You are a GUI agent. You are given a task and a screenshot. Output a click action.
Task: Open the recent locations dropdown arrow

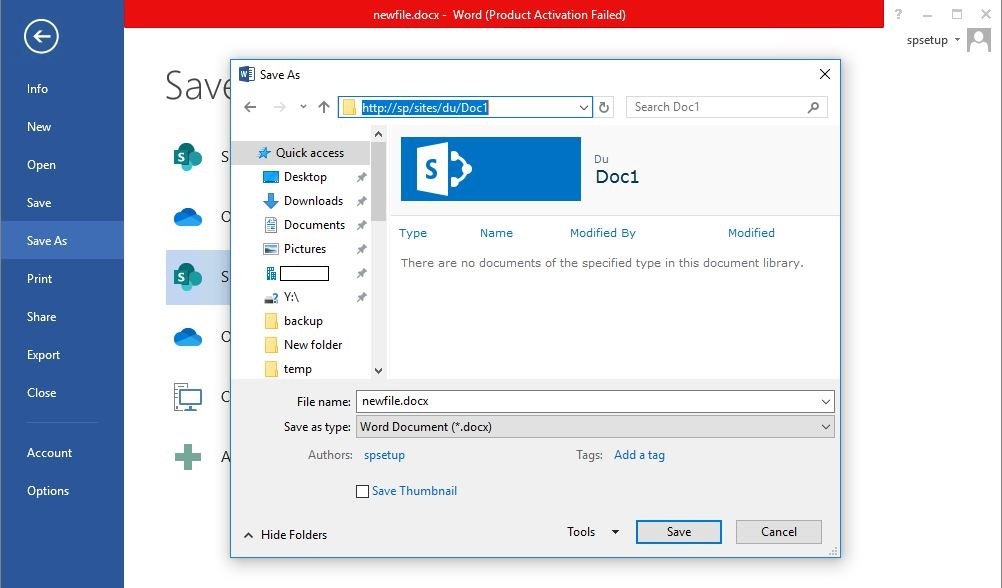click(303, 107)
